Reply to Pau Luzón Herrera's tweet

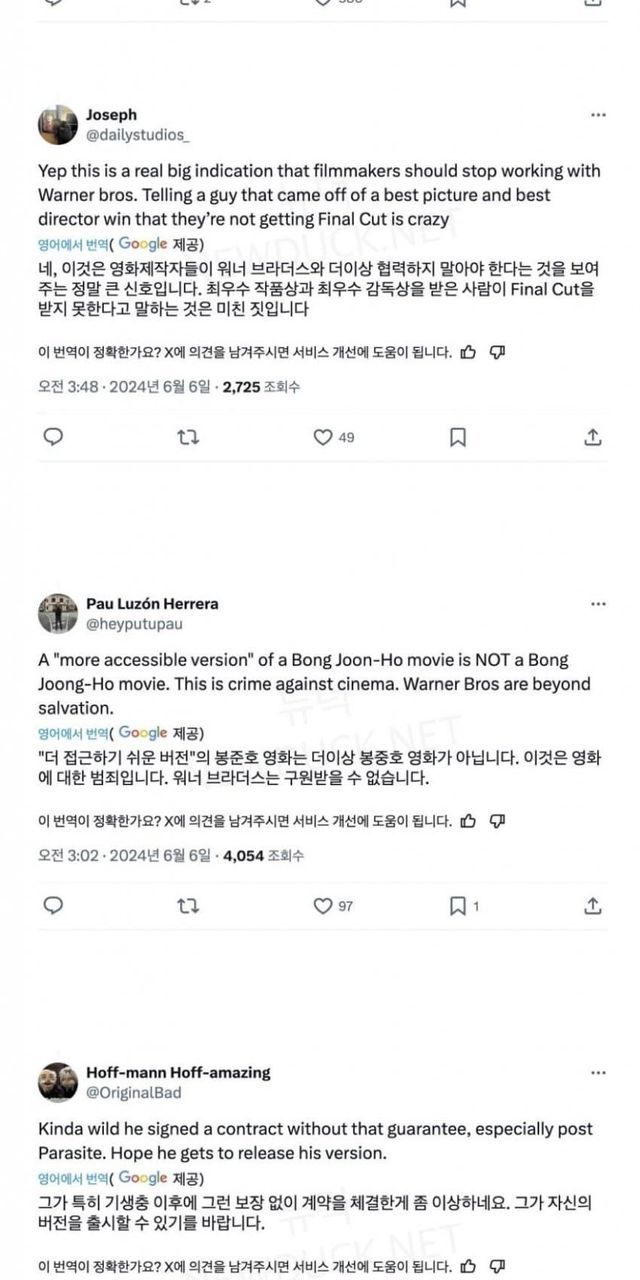click(x=54, y=906)
